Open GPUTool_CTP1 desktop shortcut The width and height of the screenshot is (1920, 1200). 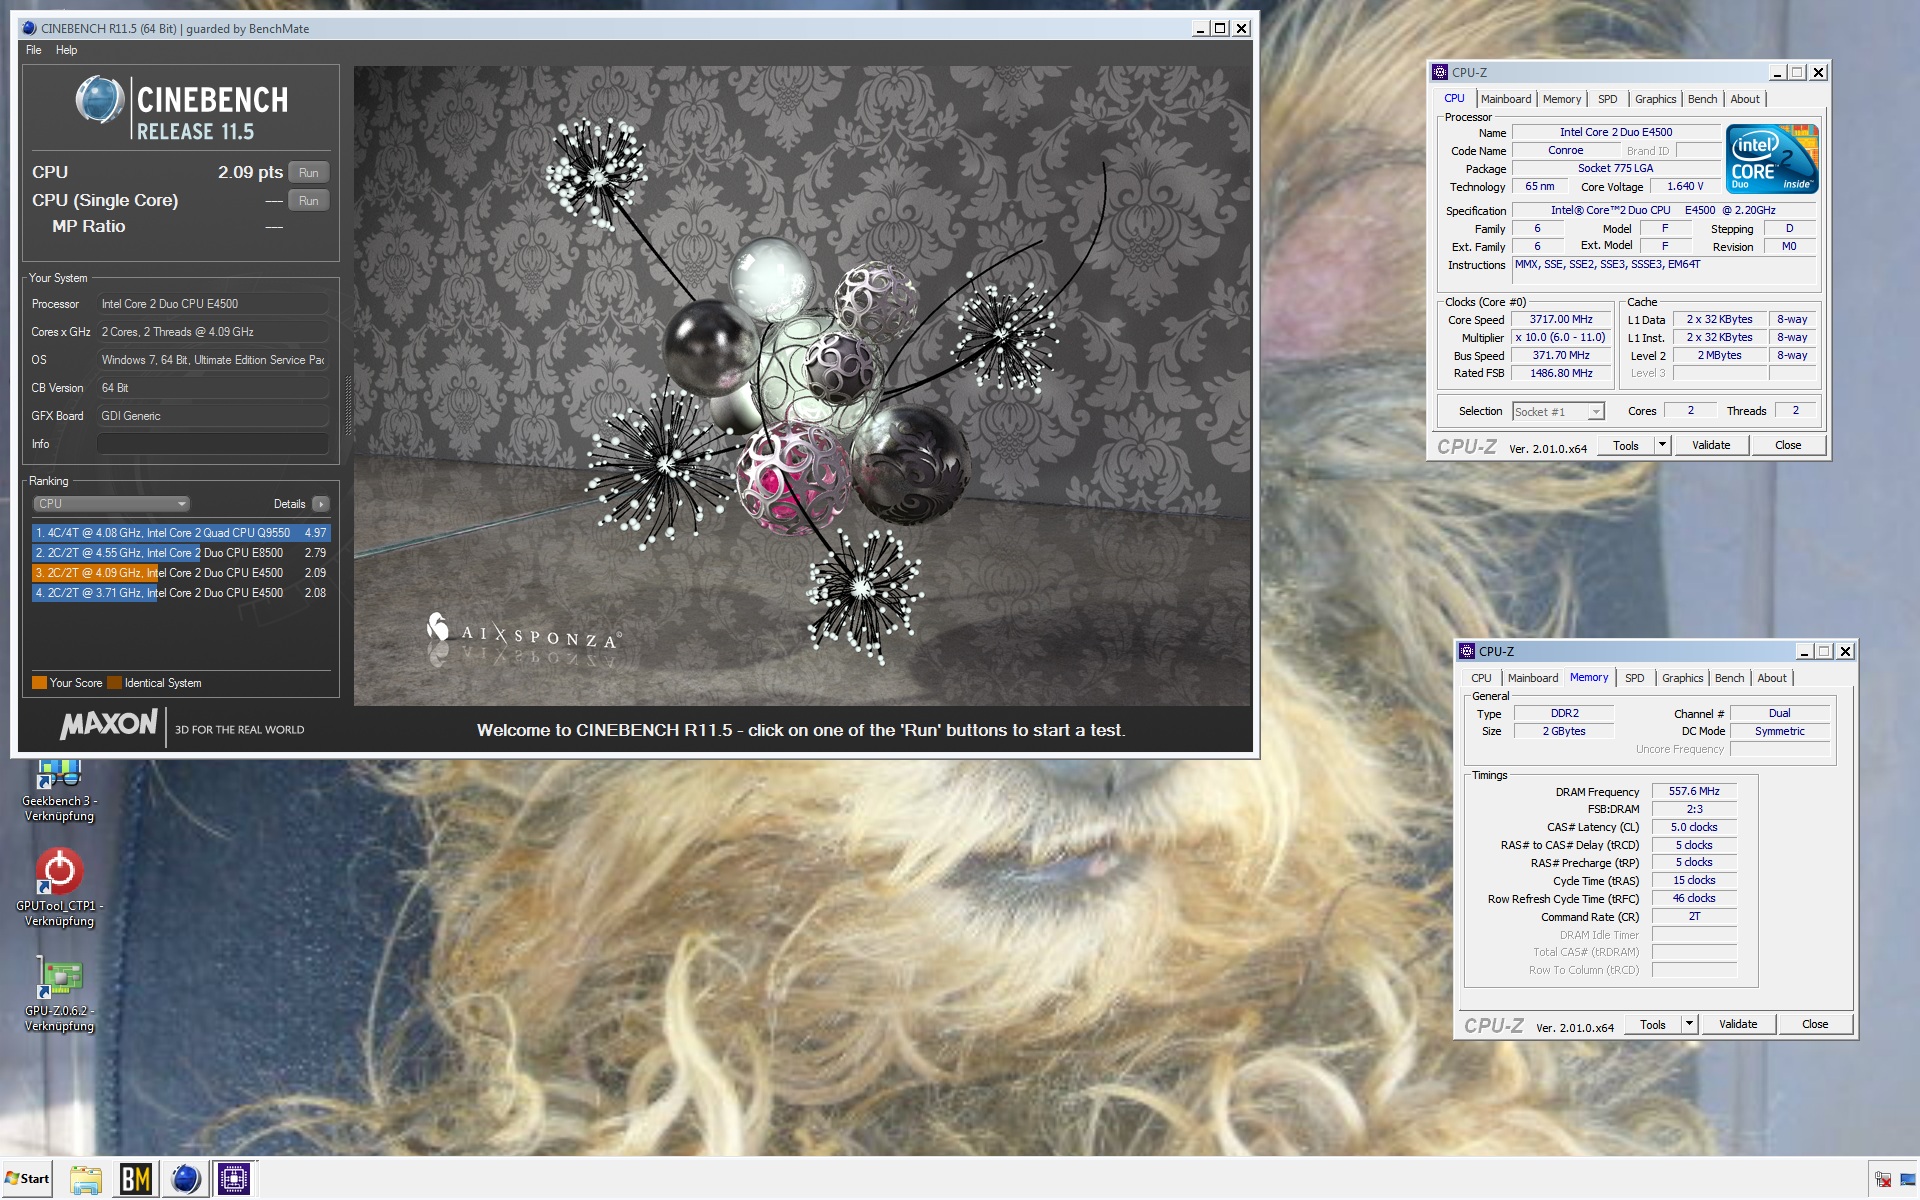tap(59, 888)
